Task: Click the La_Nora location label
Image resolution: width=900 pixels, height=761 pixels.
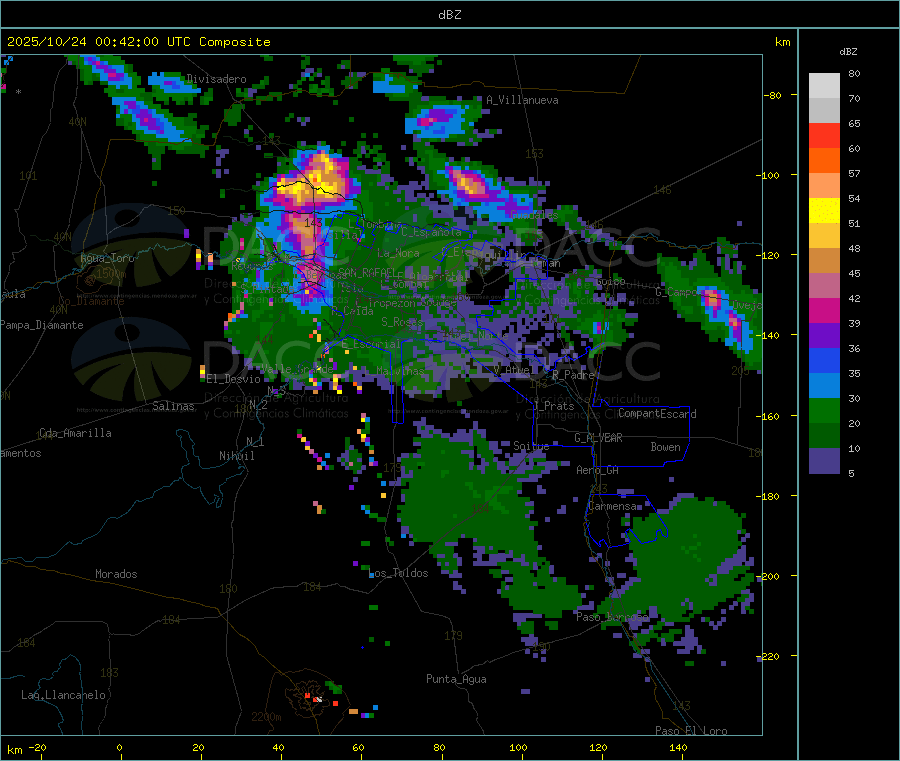Action: pyautogui.click(x=398, y=253)
